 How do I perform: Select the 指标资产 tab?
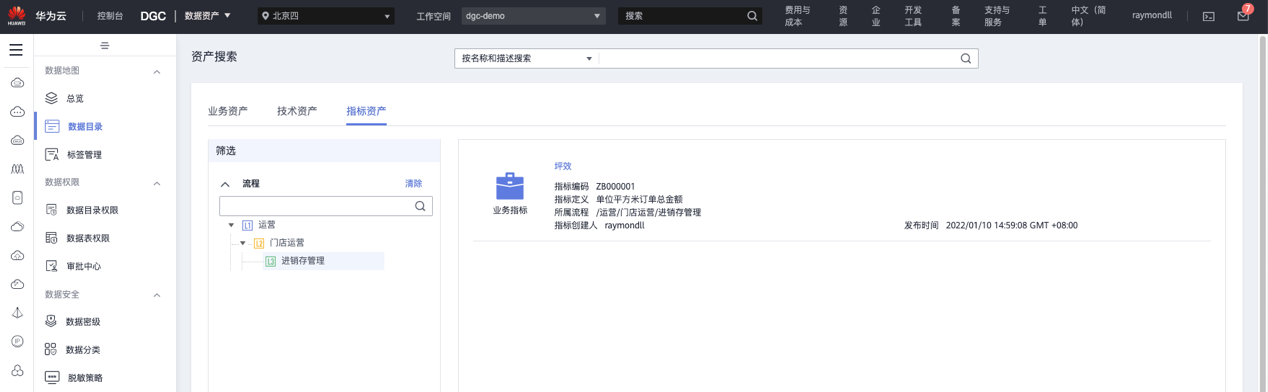[x=366, y=111]
